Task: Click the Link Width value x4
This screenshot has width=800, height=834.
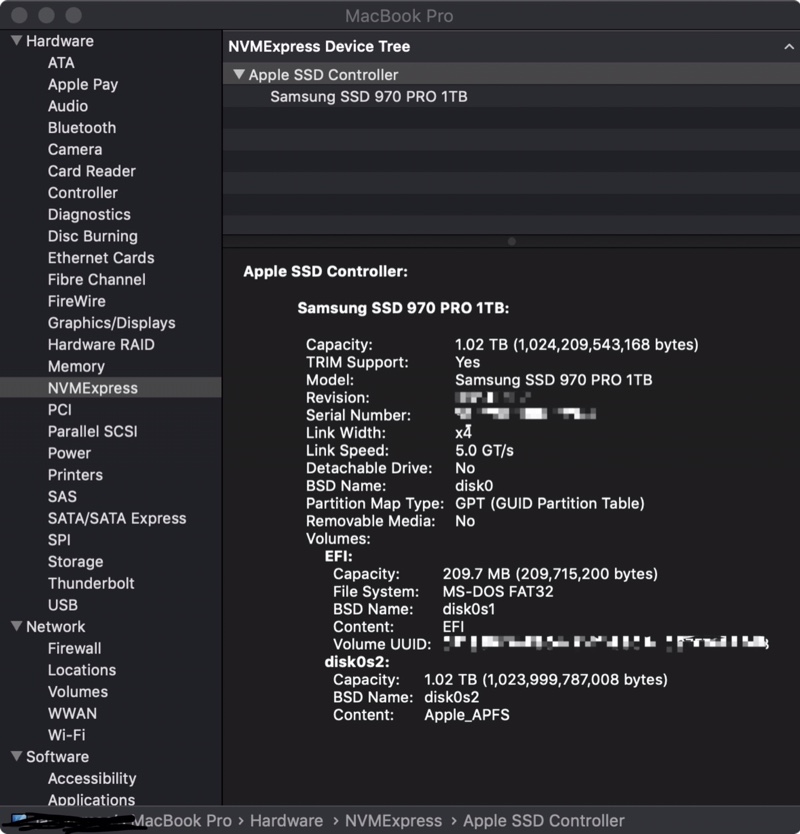Action: tap(463, 432)
